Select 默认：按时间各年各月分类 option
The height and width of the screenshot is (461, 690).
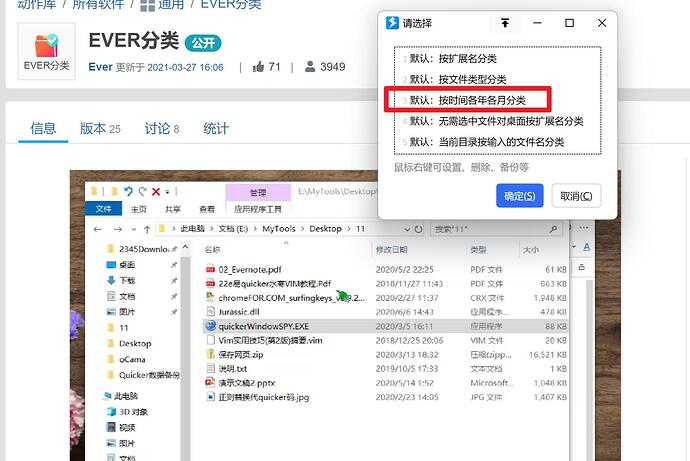tap(497, 100)
